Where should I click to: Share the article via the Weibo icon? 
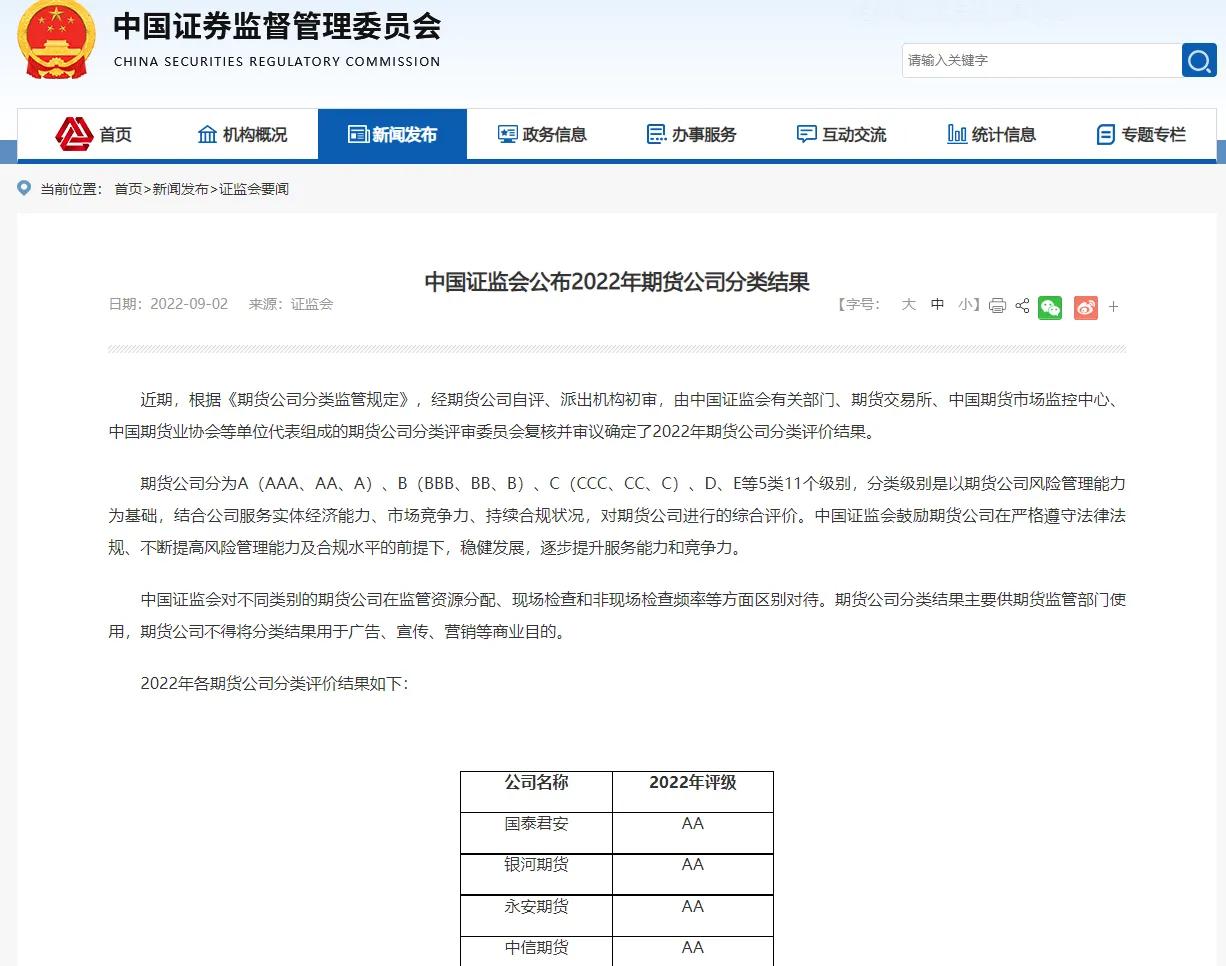click(x=1086, y=307)
